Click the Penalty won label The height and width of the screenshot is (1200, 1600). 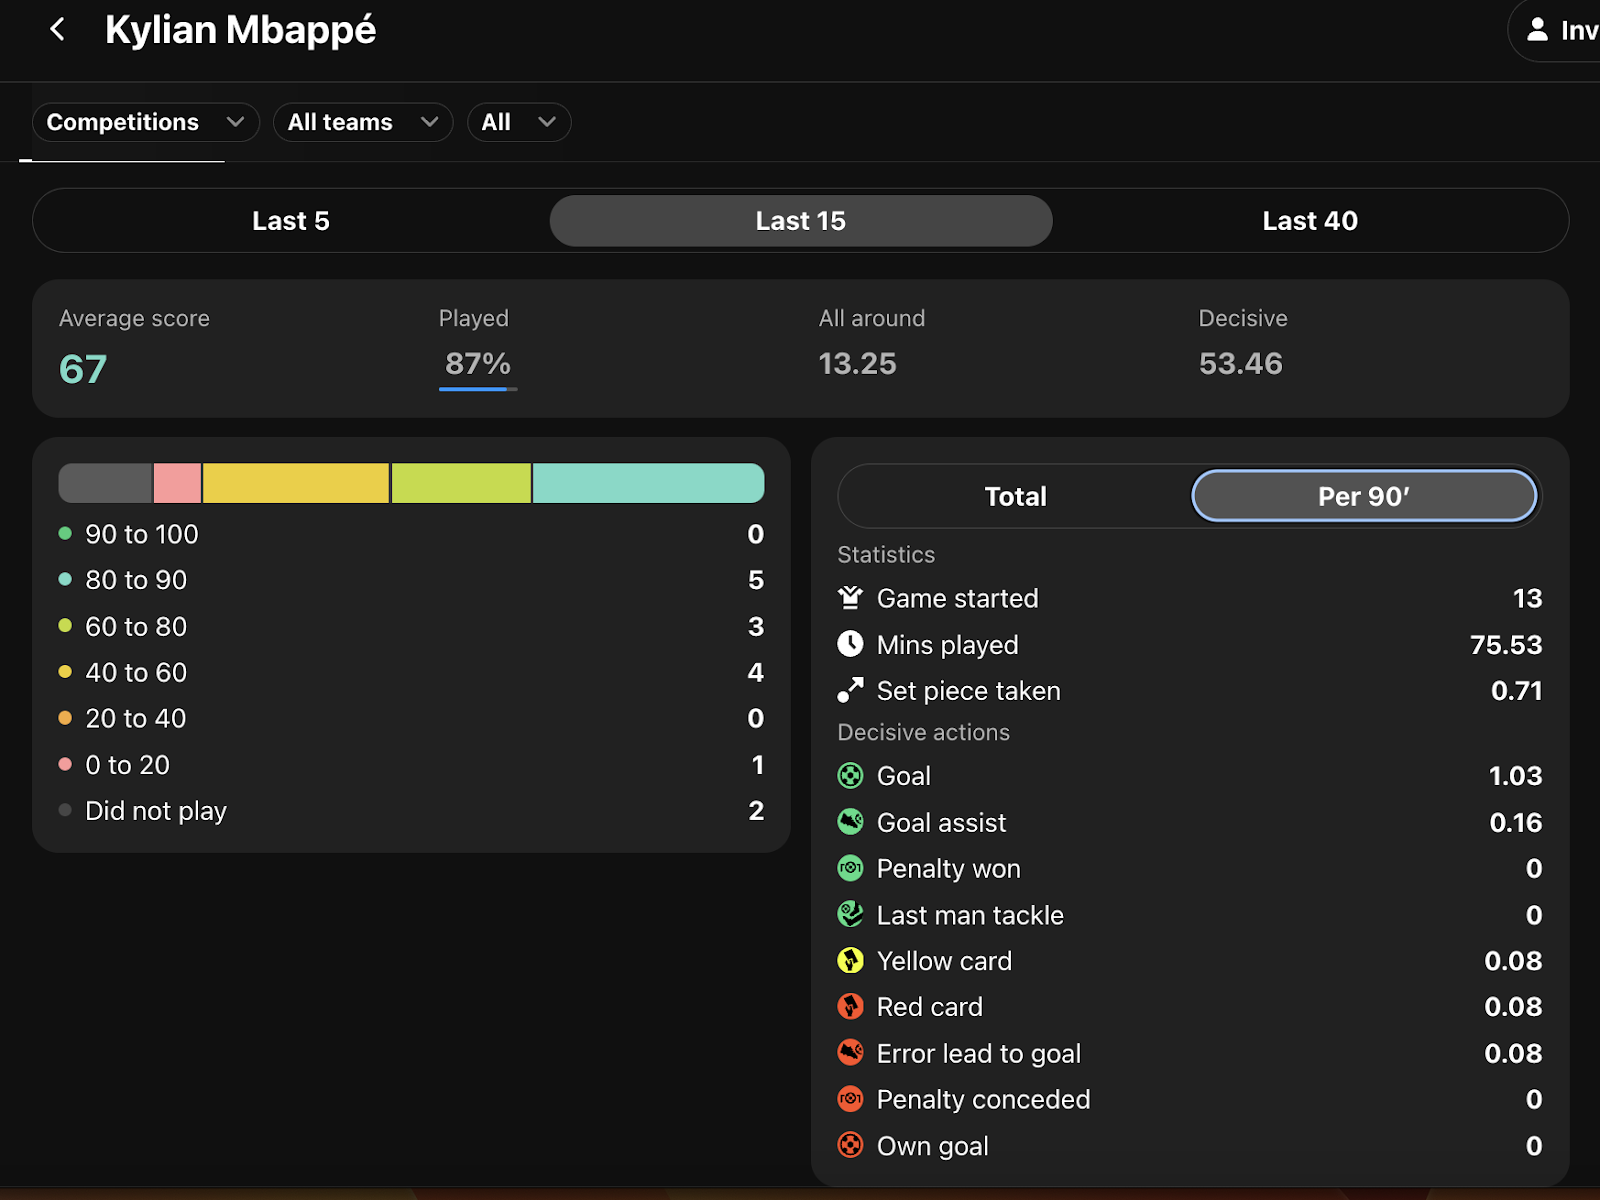click(x=949, y=868)
